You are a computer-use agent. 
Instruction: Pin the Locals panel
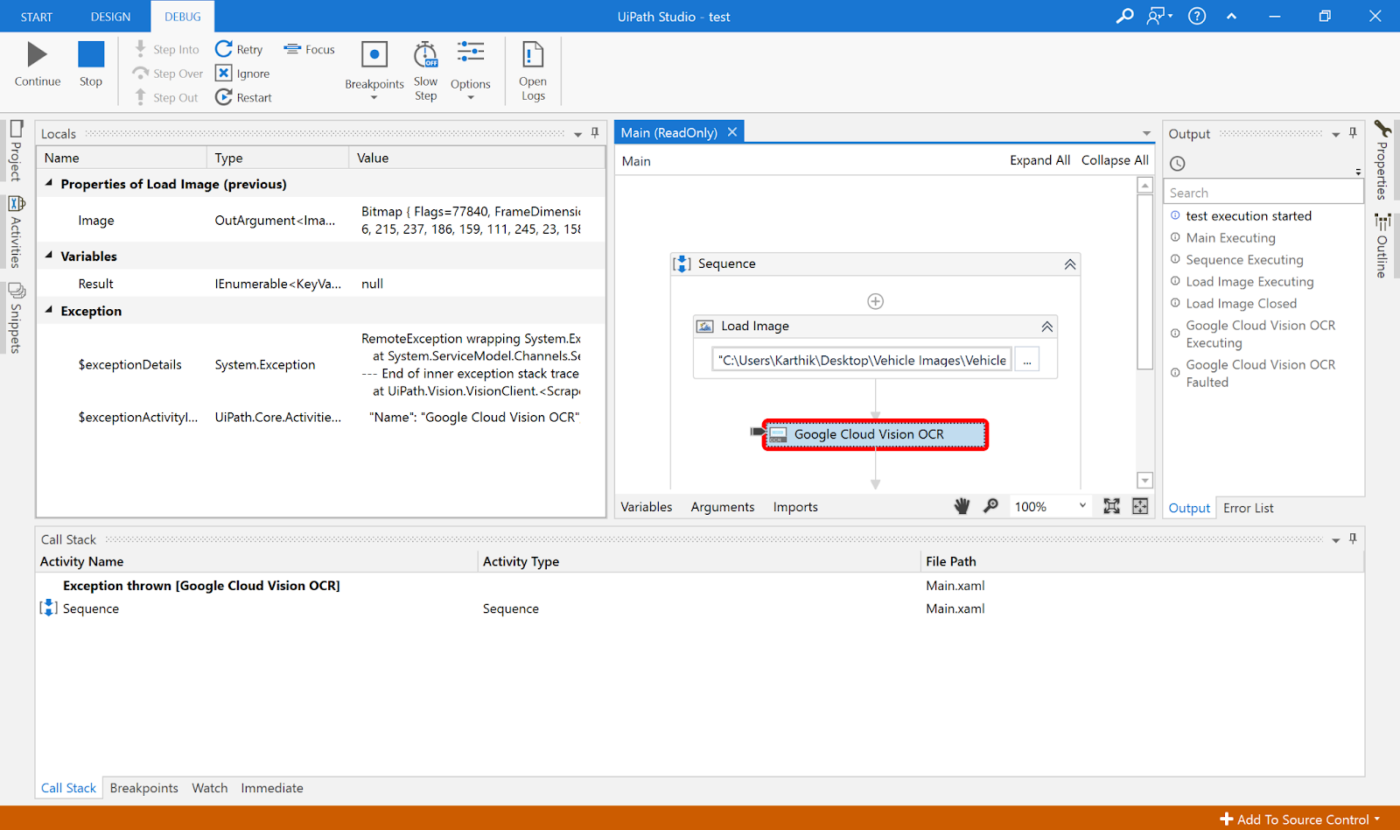pyautogui.click(x=595, y=133)
